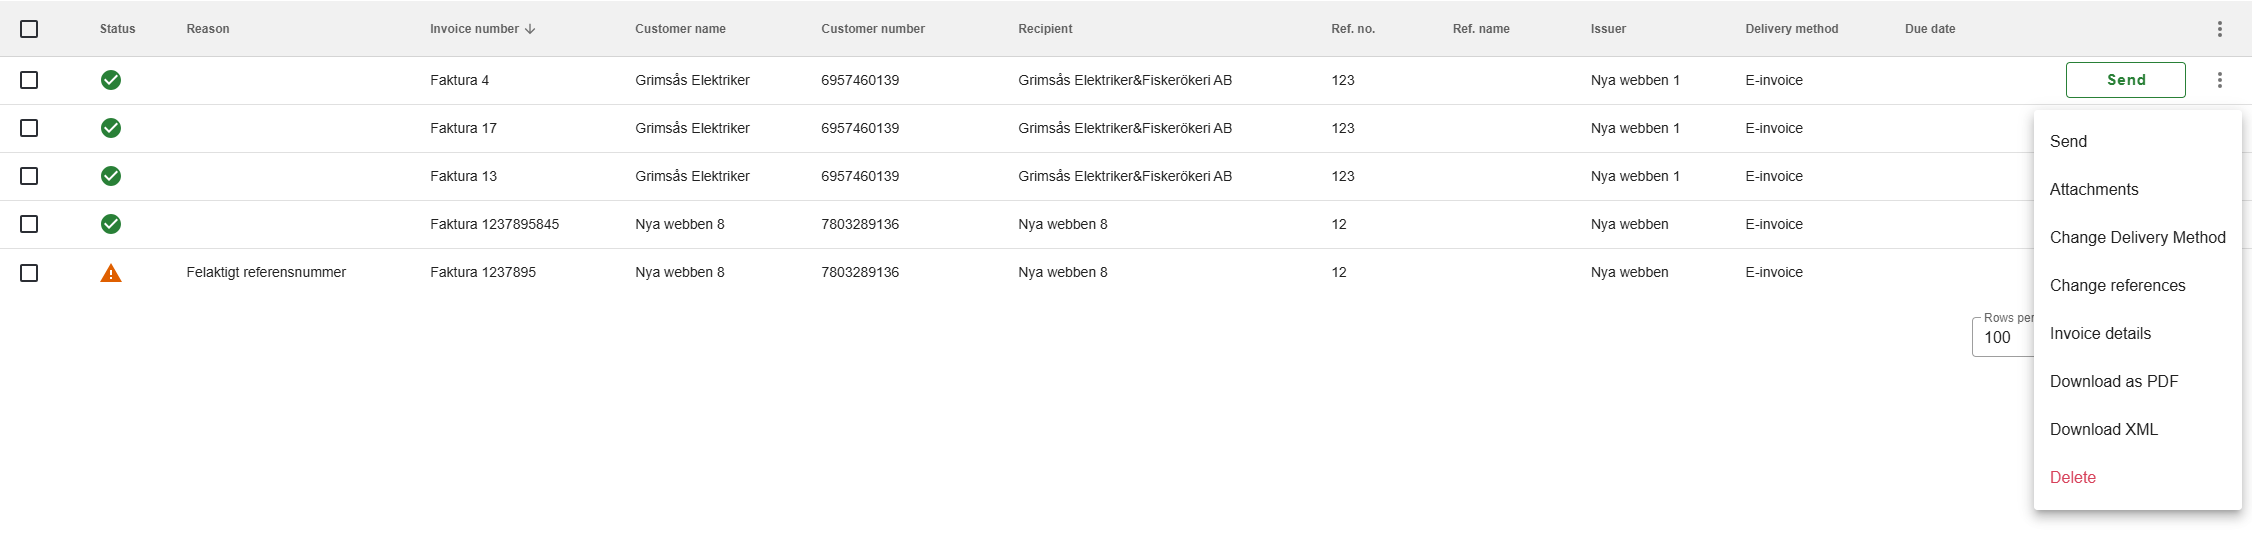Open Rows per page dropdown showing 100

click(2003, 337)
